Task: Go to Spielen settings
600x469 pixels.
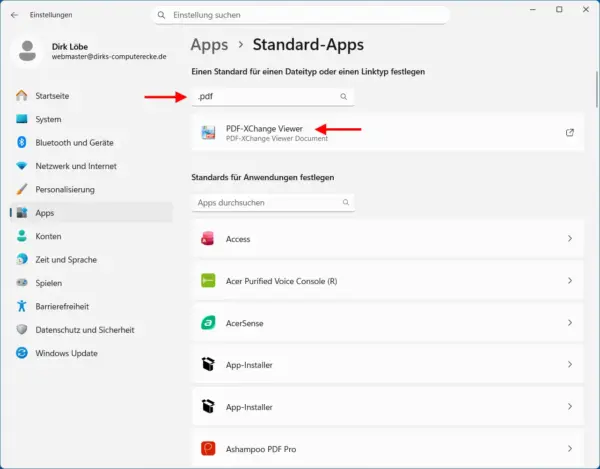Action: coord(92,283)
